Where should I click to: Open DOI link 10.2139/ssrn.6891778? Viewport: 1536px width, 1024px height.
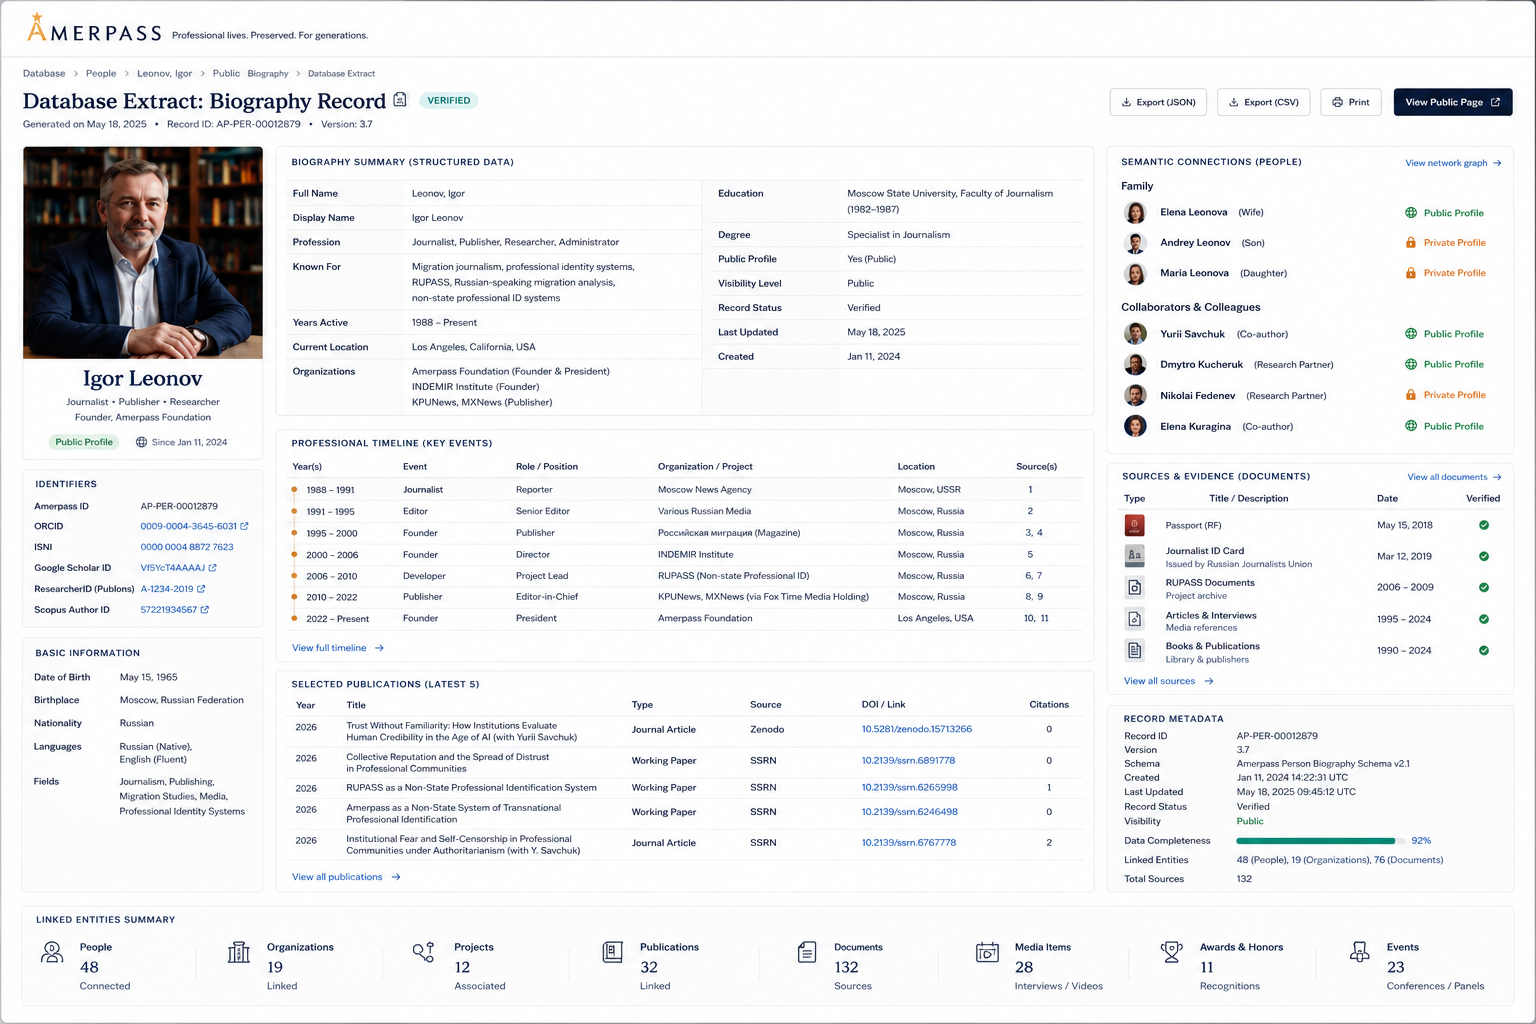tap(908, 761)
